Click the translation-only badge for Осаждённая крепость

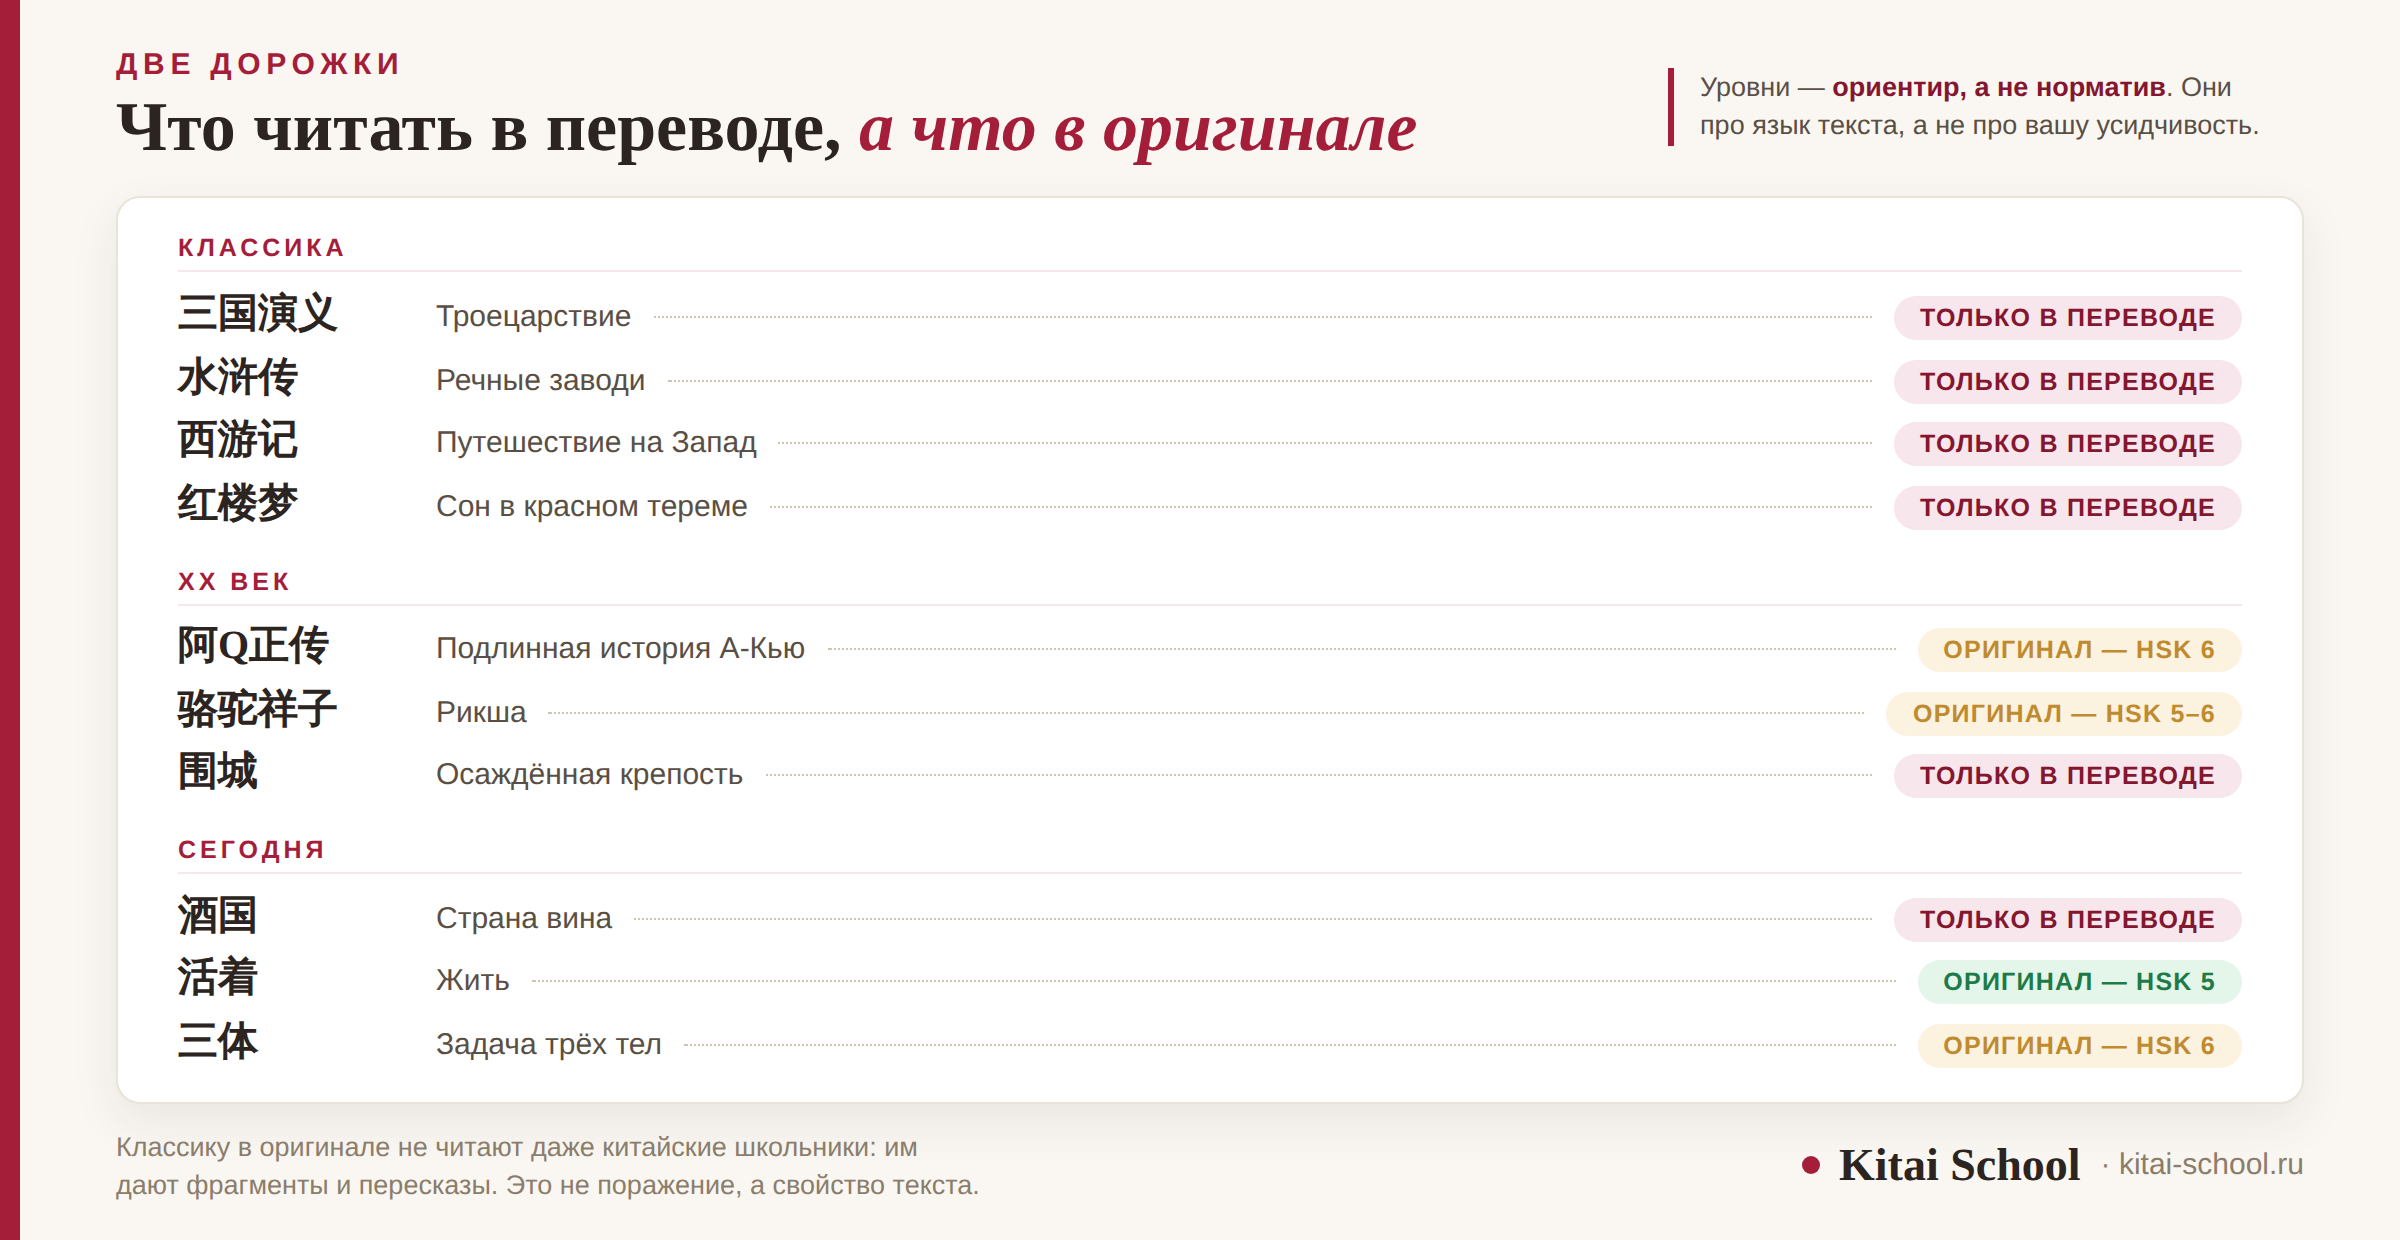(x=2067, y=776)
